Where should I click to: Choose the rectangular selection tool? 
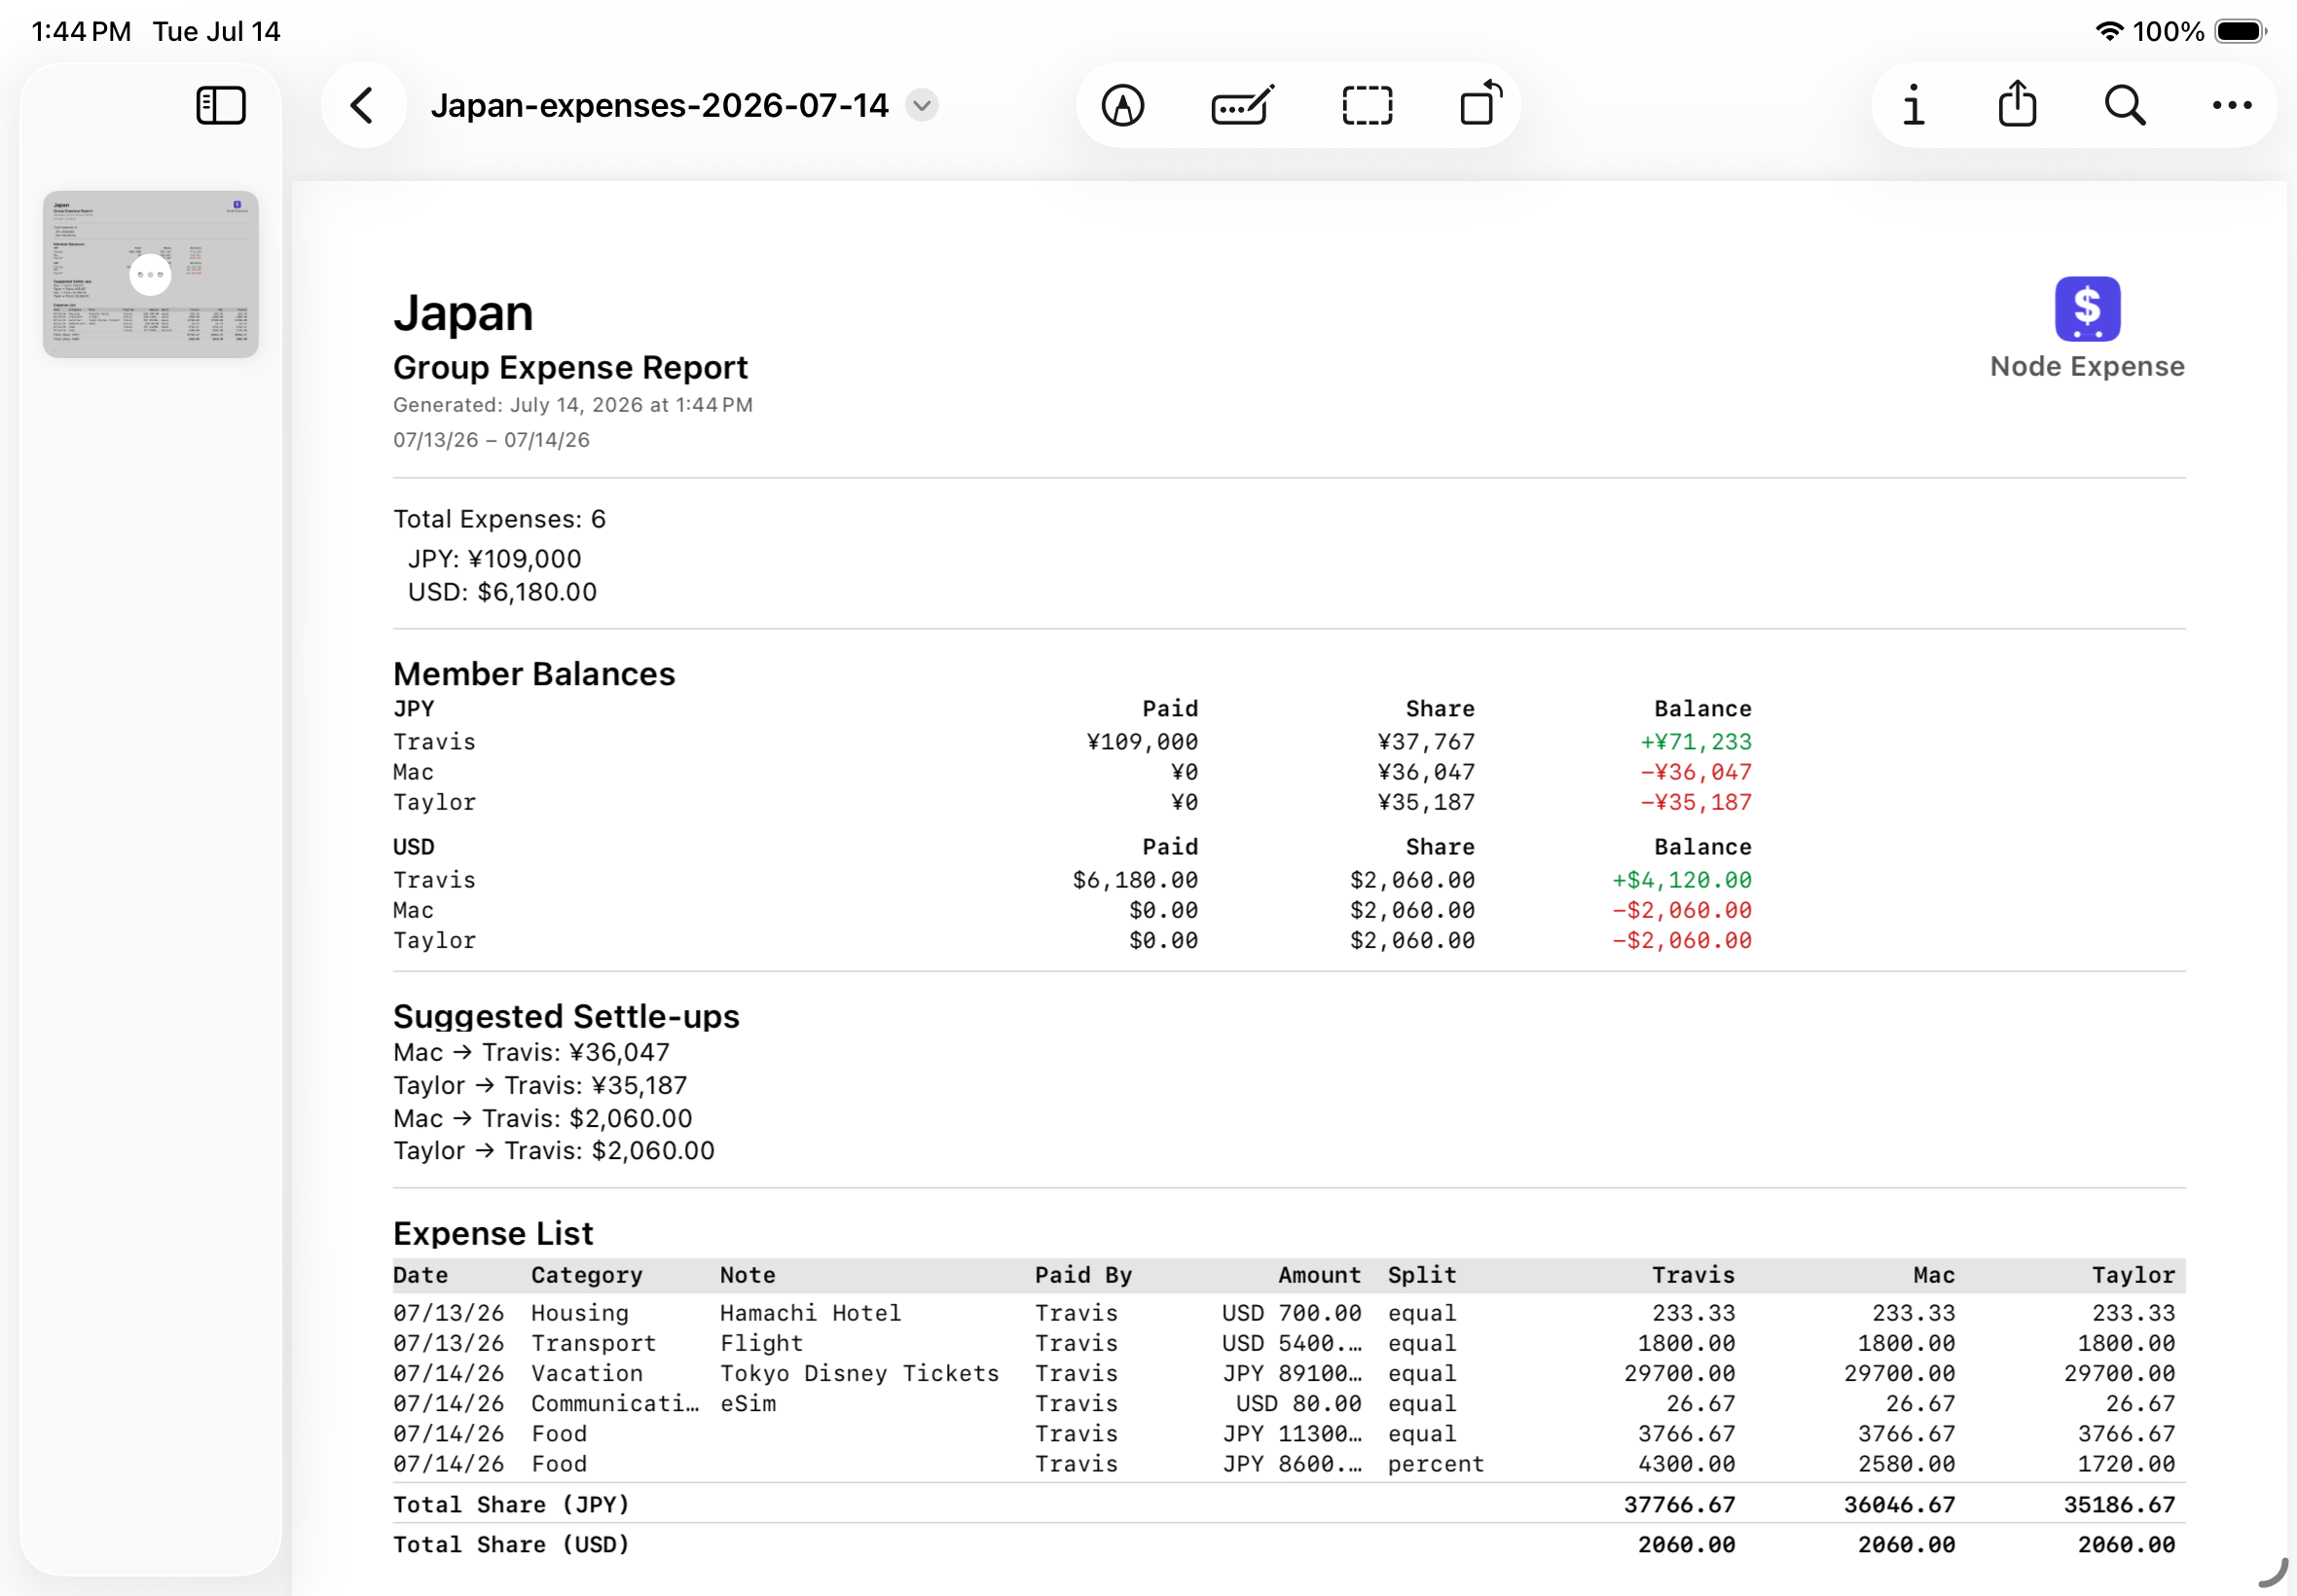[x=1367, y=105]
